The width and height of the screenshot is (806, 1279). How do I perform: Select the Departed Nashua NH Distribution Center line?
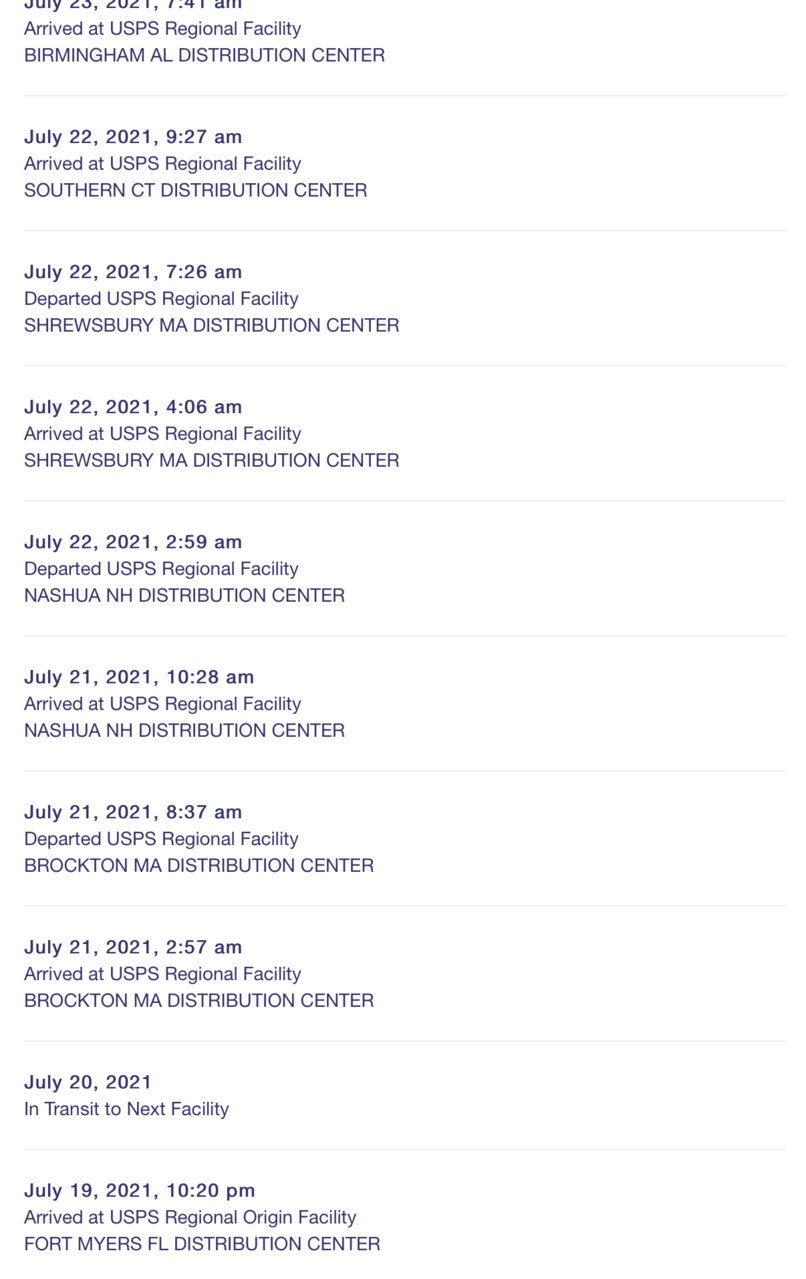point(185,595)
